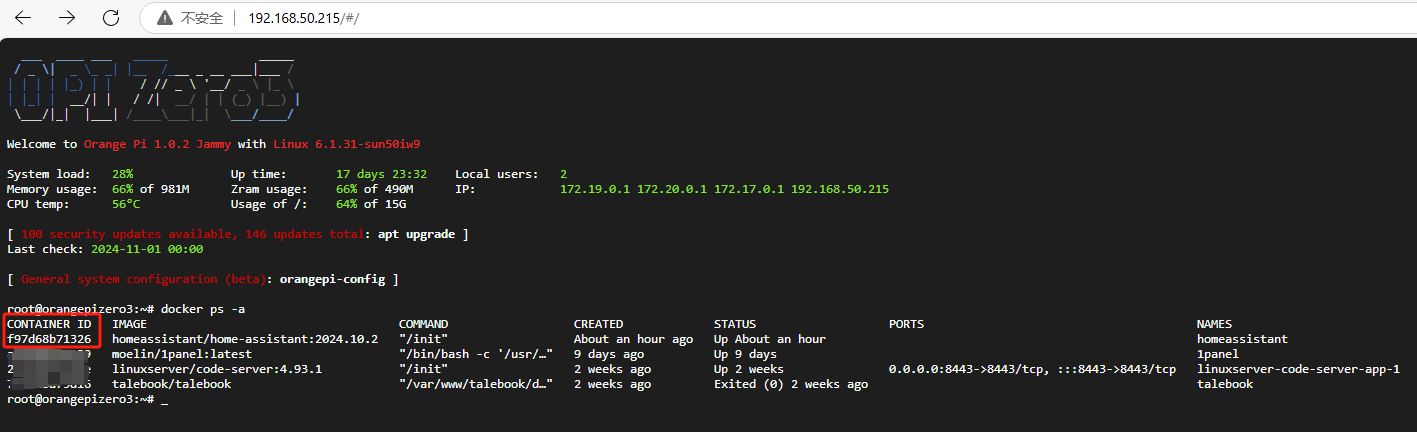Screen dimensions: 1417x432
Task: Click status Up 2 weeks
Action: click(749, 369)
